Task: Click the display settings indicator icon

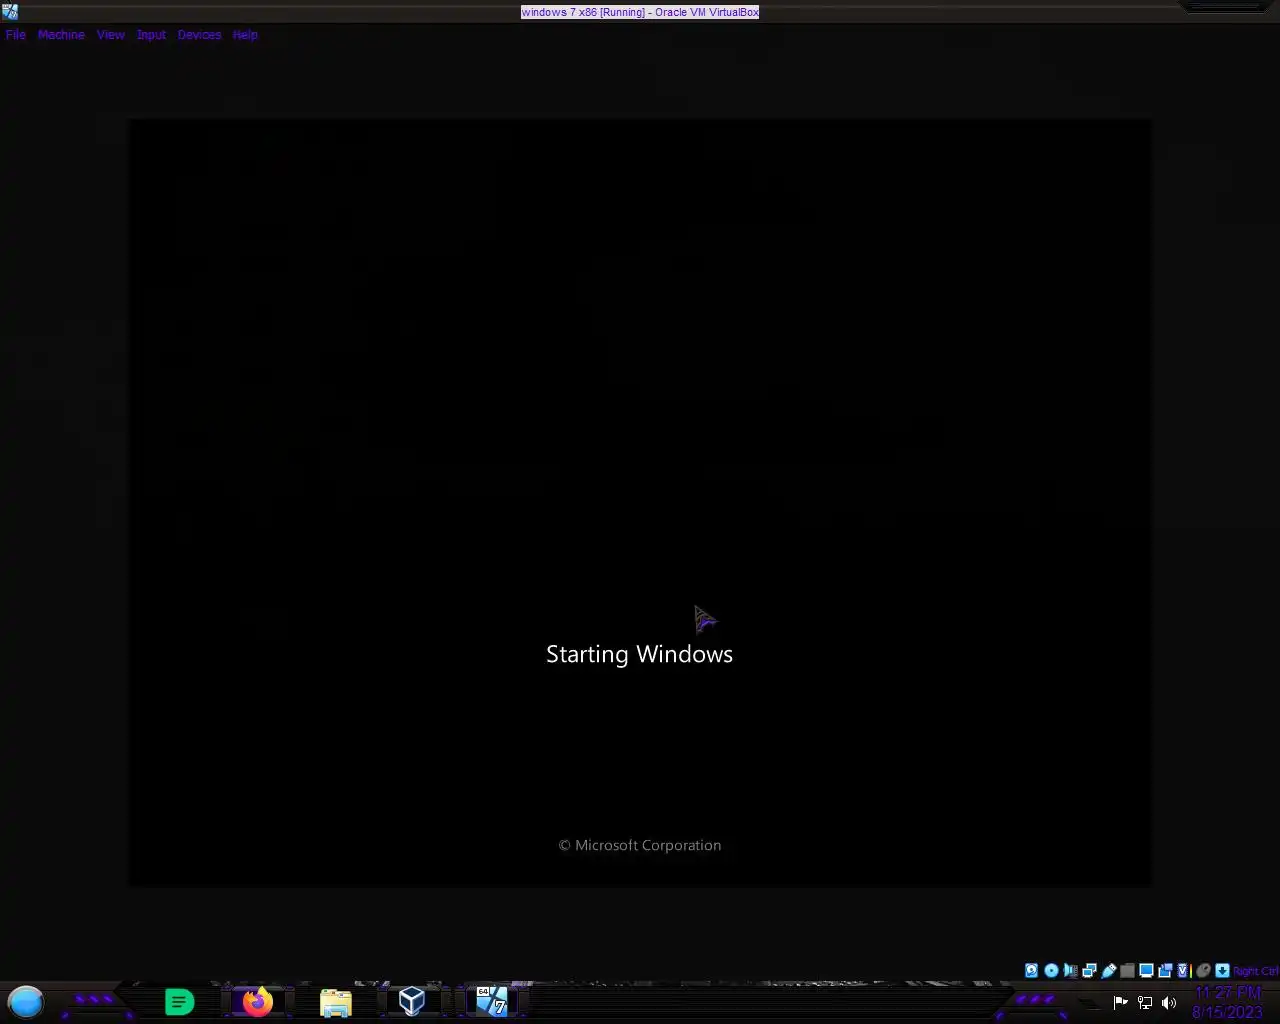Action: pos(1146,970)
